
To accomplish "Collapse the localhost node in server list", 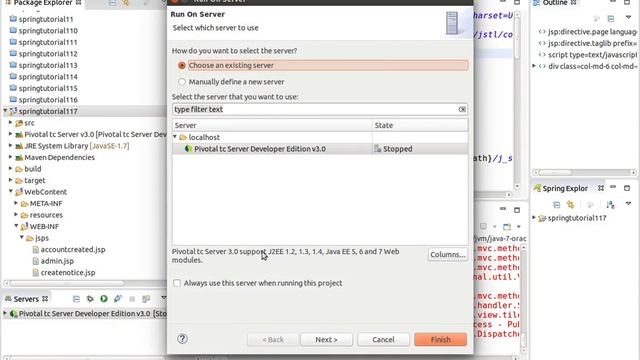I will 175,137.
